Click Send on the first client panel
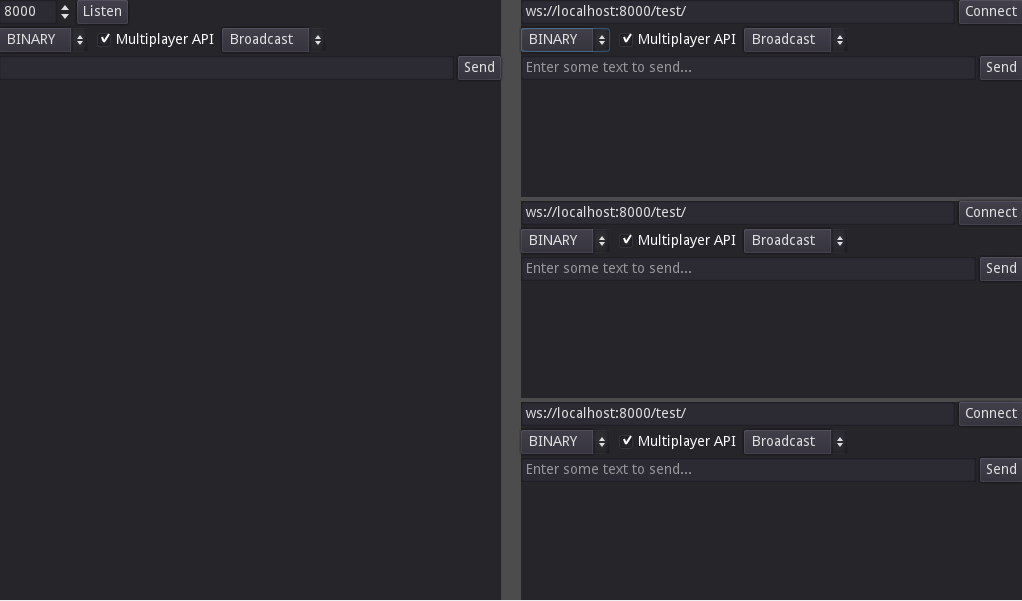Viewport: 1022px width, 601px height. click(x=1000, y=67)
